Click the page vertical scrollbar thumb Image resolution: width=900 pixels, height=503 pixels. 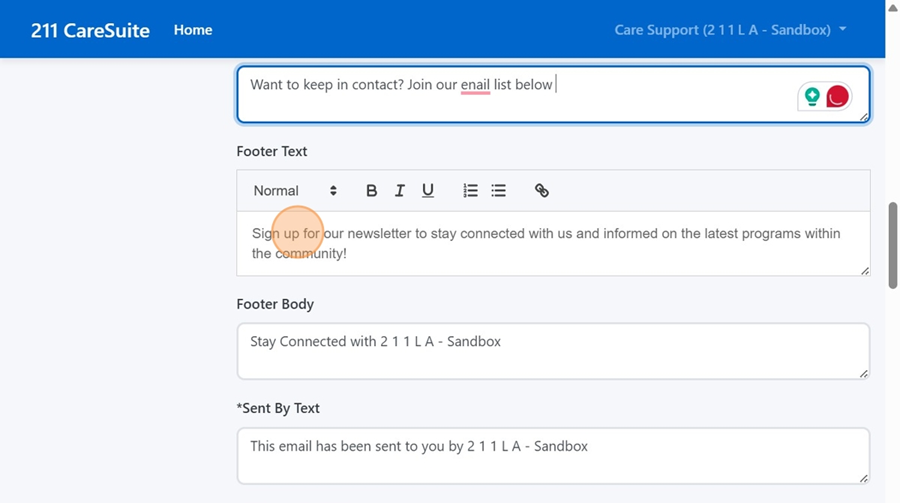click(x=893, y=245)
